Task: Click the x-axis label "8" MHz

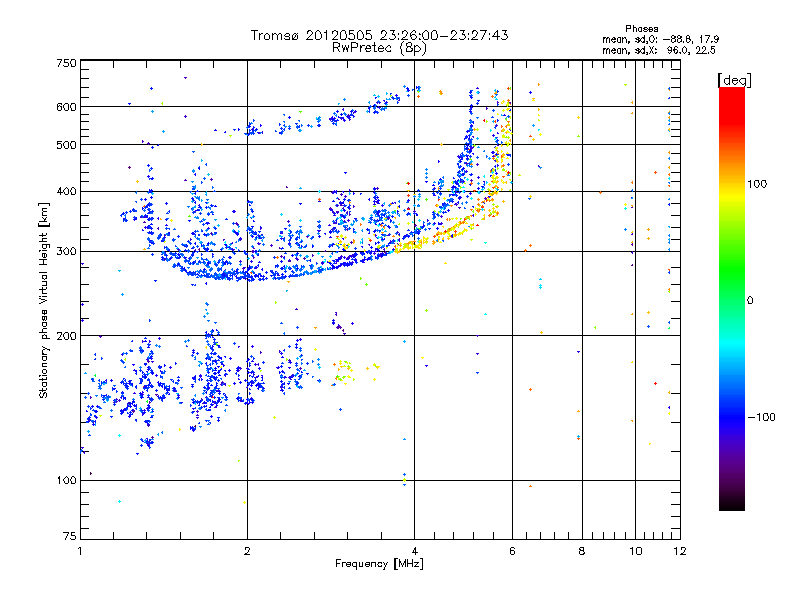Action: pyautogui.click(x=582, y=551)
